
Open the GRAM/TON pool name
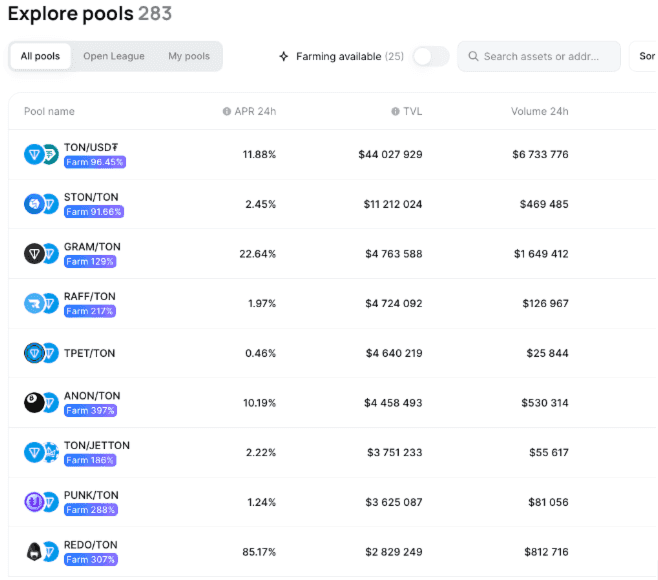coord(92,246)
